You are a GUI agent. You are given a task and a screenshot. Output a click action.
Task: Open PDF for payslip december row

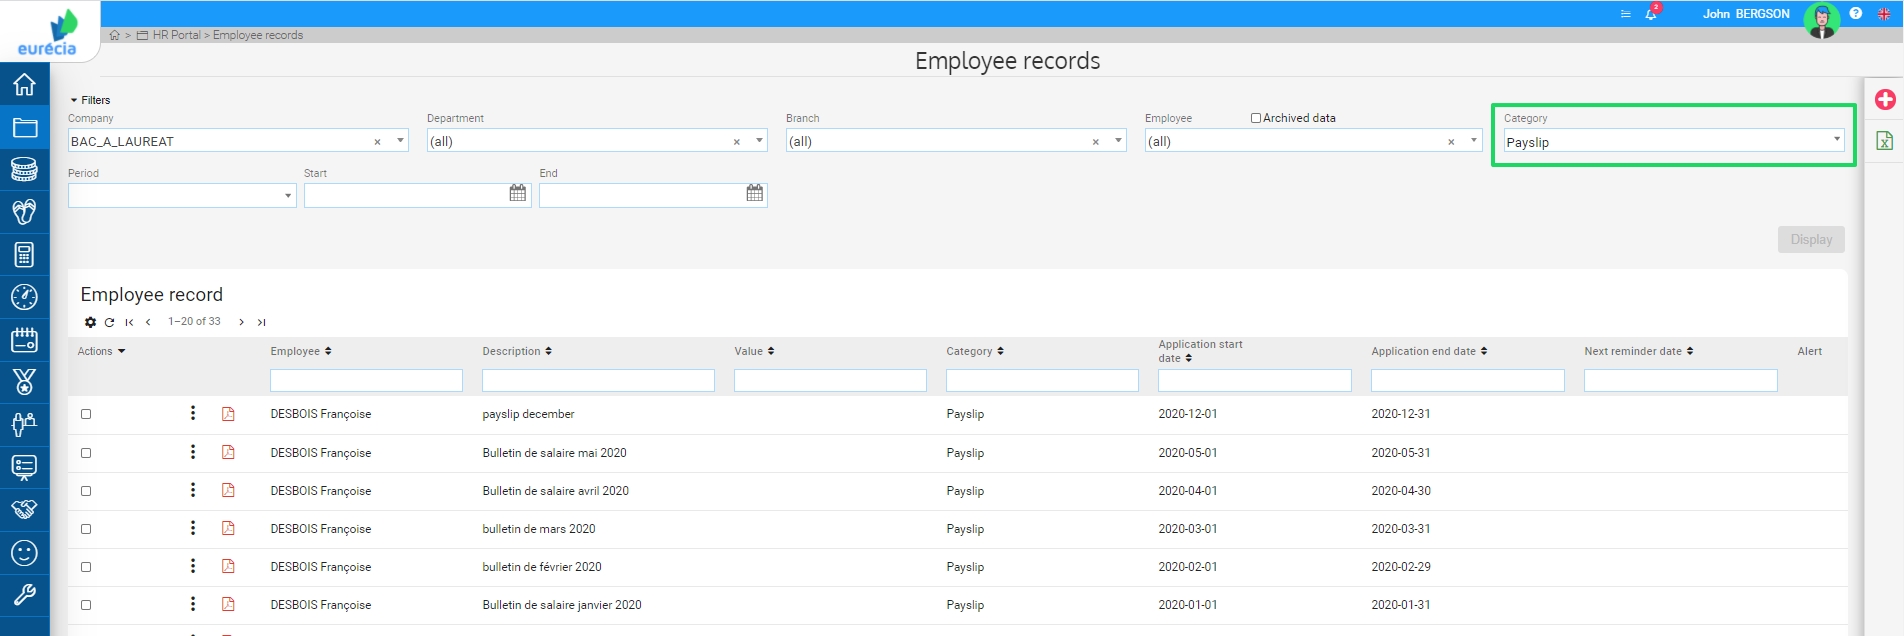coord(228,414)
